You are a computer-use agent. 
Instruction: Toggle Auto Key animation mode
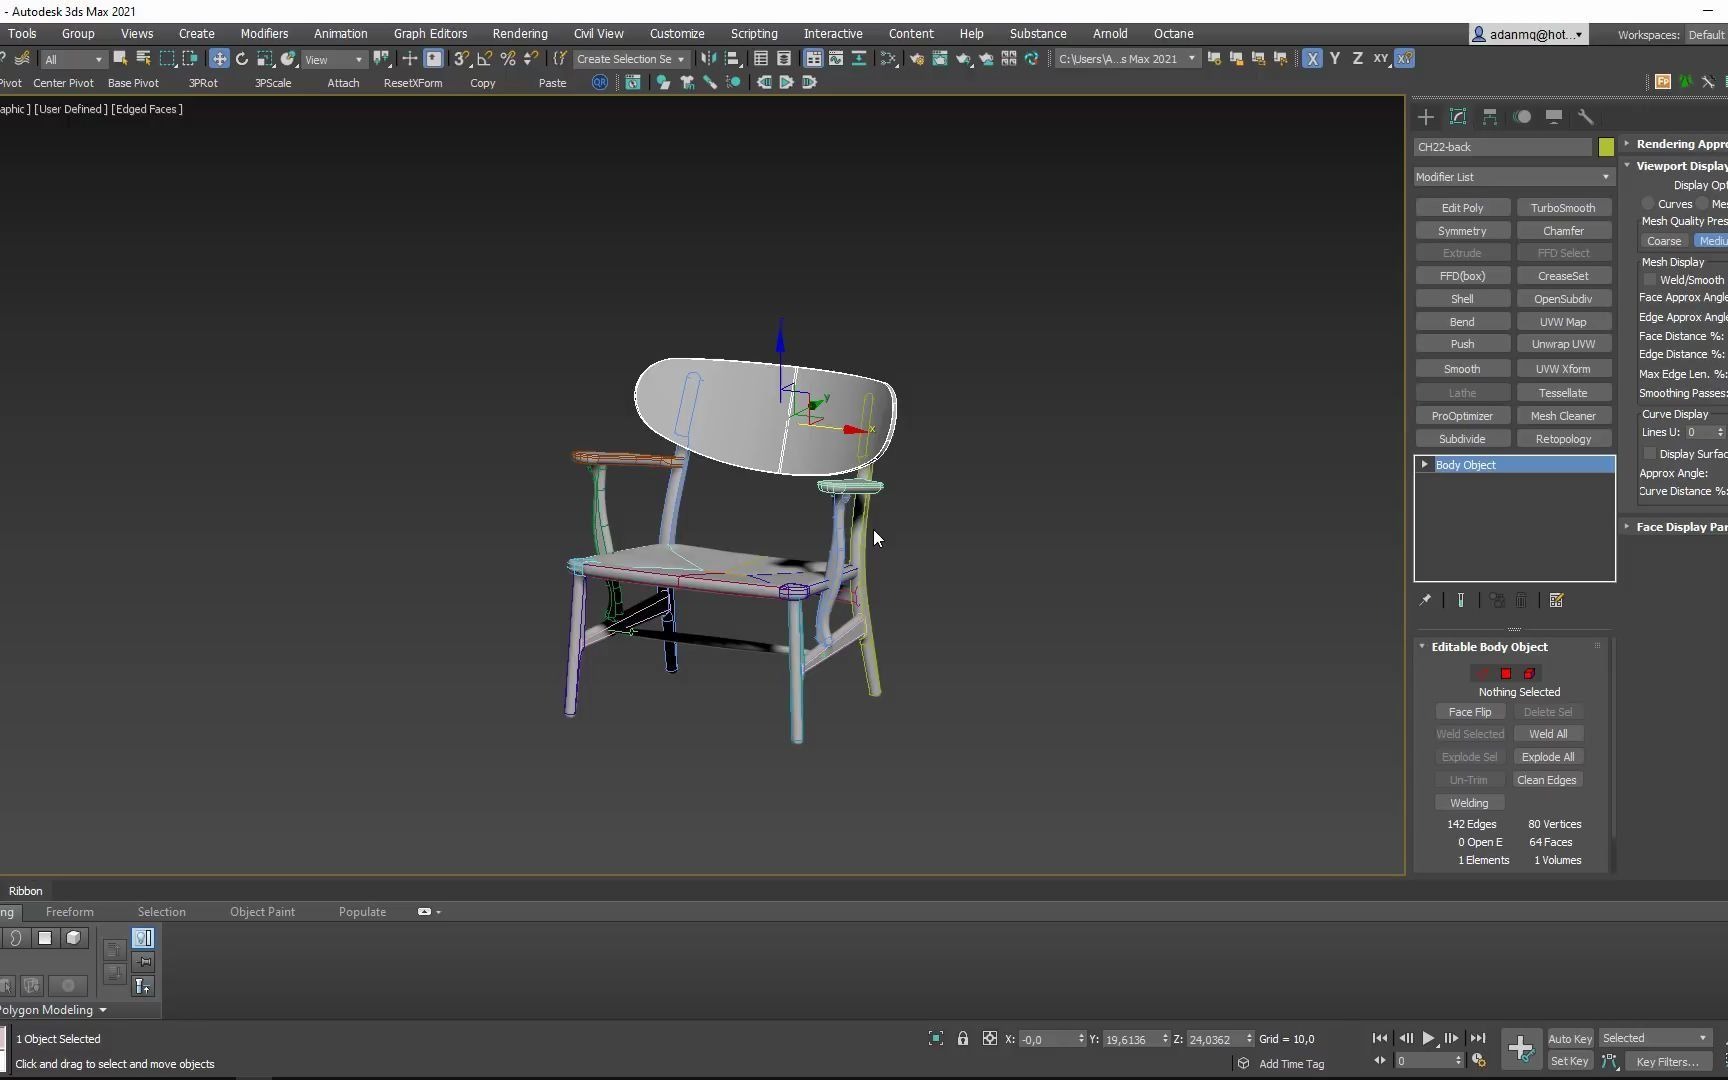tap(1569, 1038)
